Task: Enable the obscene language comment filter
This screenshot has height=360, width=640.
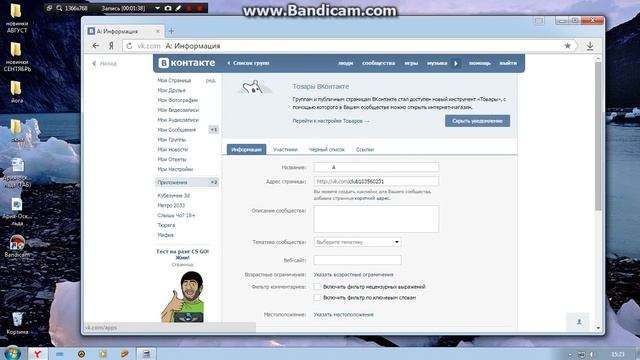Action: point(317,287)
